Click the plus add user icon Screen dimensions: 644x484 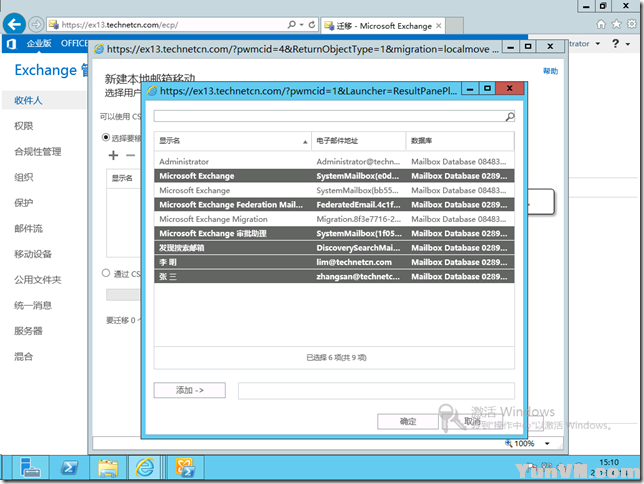[113, 155]
